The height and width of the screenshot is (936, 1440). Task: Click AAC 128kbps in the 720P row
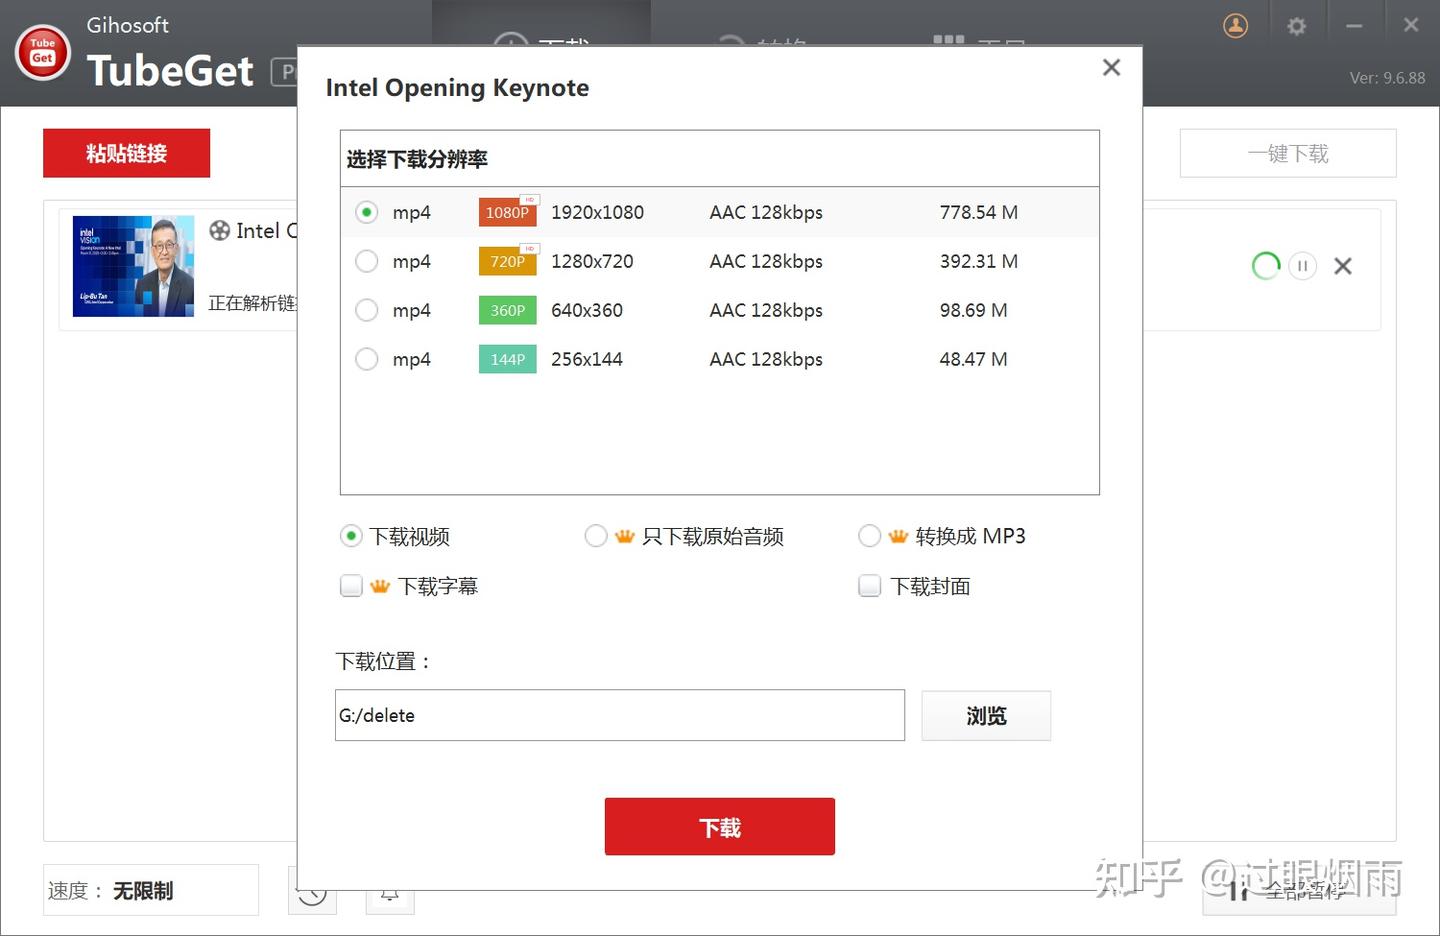pyautogui.click(x=766, y=261)
